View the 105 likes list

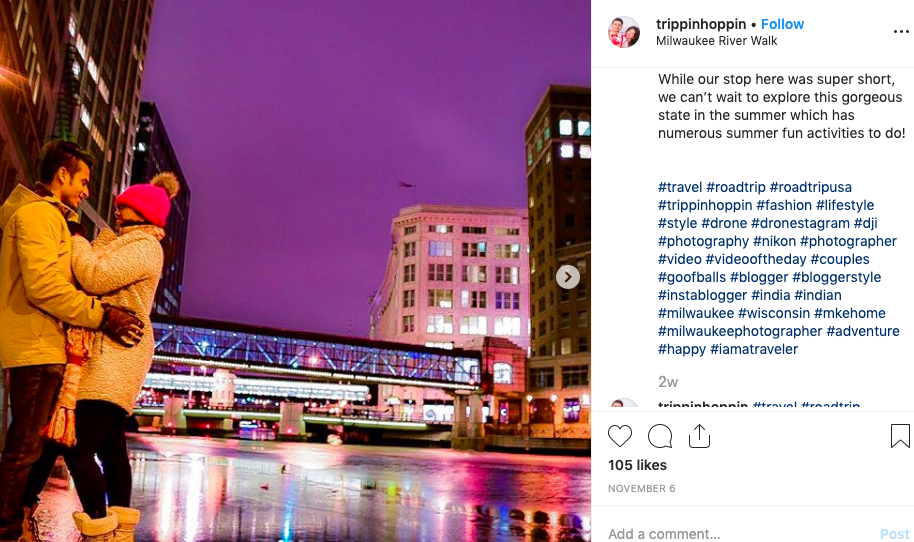(x=637, y=465)
